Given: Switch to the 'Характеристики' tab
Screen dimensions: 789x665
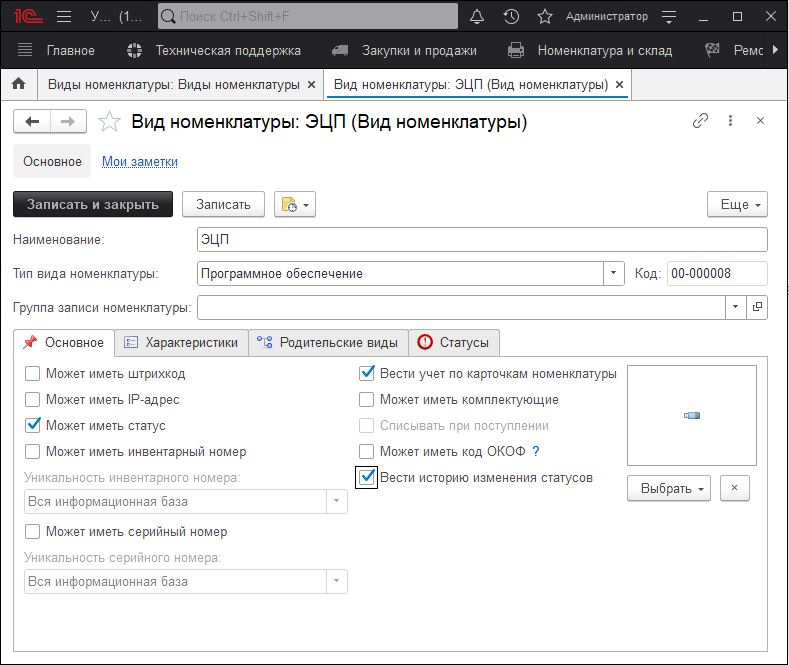Looking at the screenshot, I should (181, 343).
